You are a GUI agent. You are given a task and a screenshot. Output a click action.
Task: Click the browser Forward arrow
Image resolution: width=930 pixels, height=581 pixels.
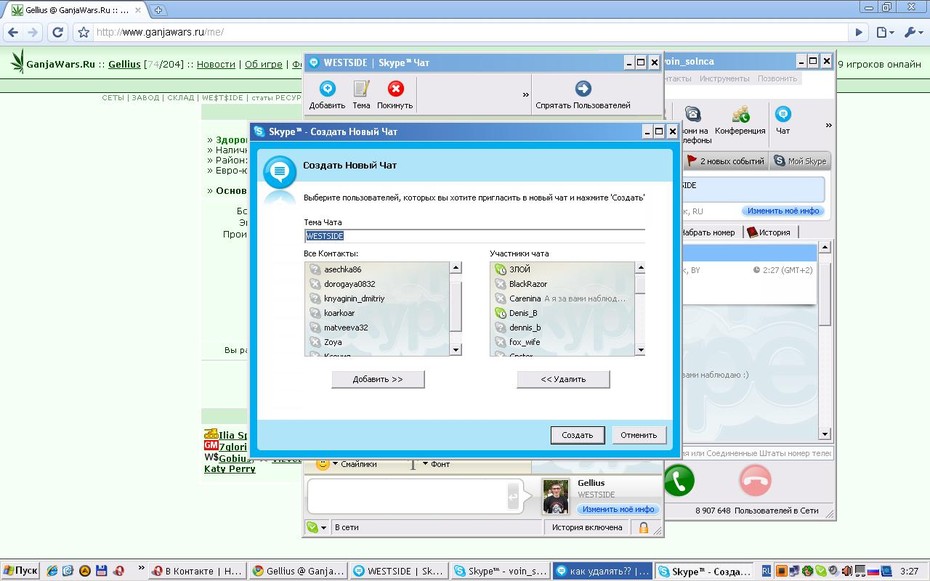pos(33,32)
